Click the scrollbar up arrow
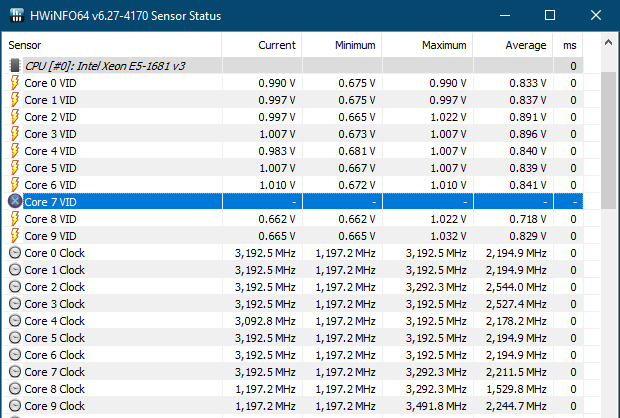The height and width of the screenshot is (418, 620). (x=609, y=45)
